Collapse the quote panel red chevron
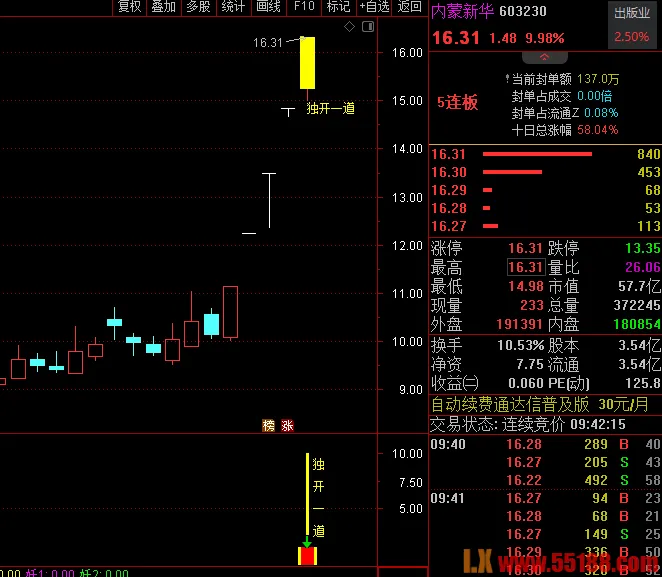 (544, 57)
